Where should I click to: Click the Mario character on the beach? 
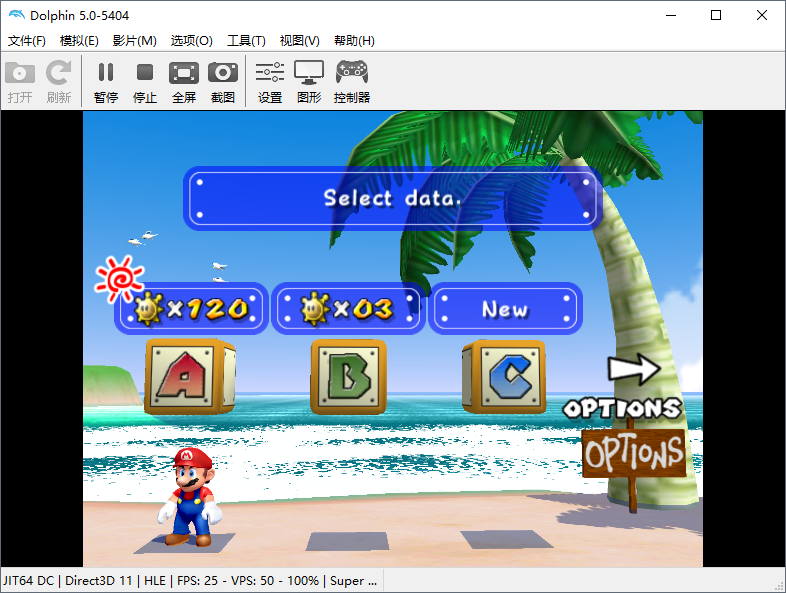point(190,496)
